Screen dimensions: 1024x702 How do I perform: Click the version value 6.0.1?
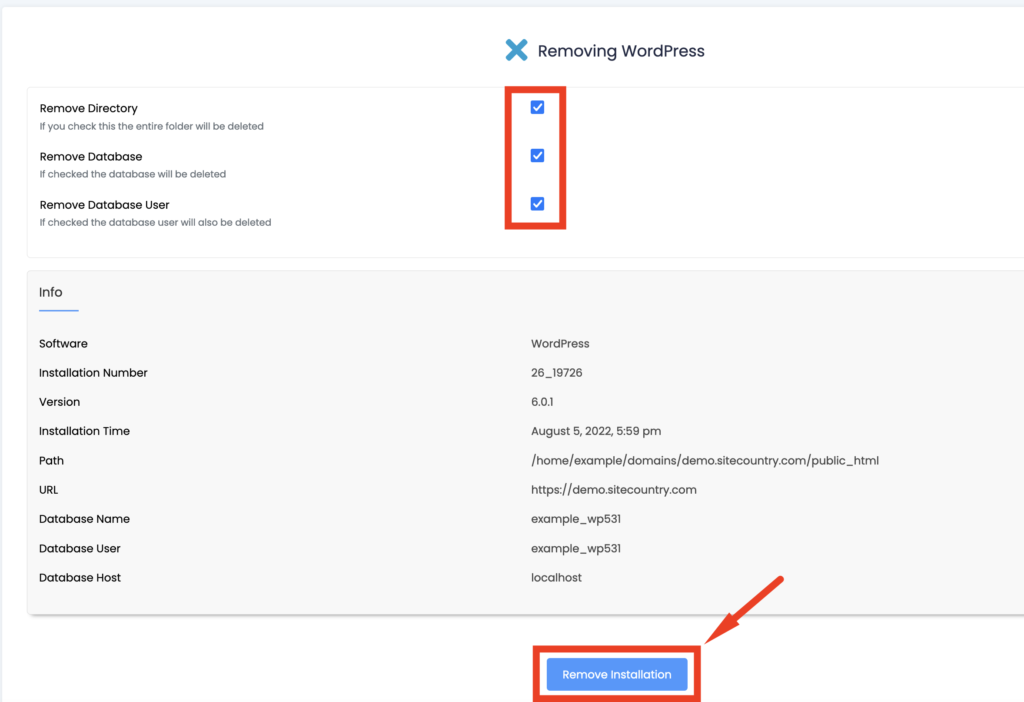tap(542, 402)
